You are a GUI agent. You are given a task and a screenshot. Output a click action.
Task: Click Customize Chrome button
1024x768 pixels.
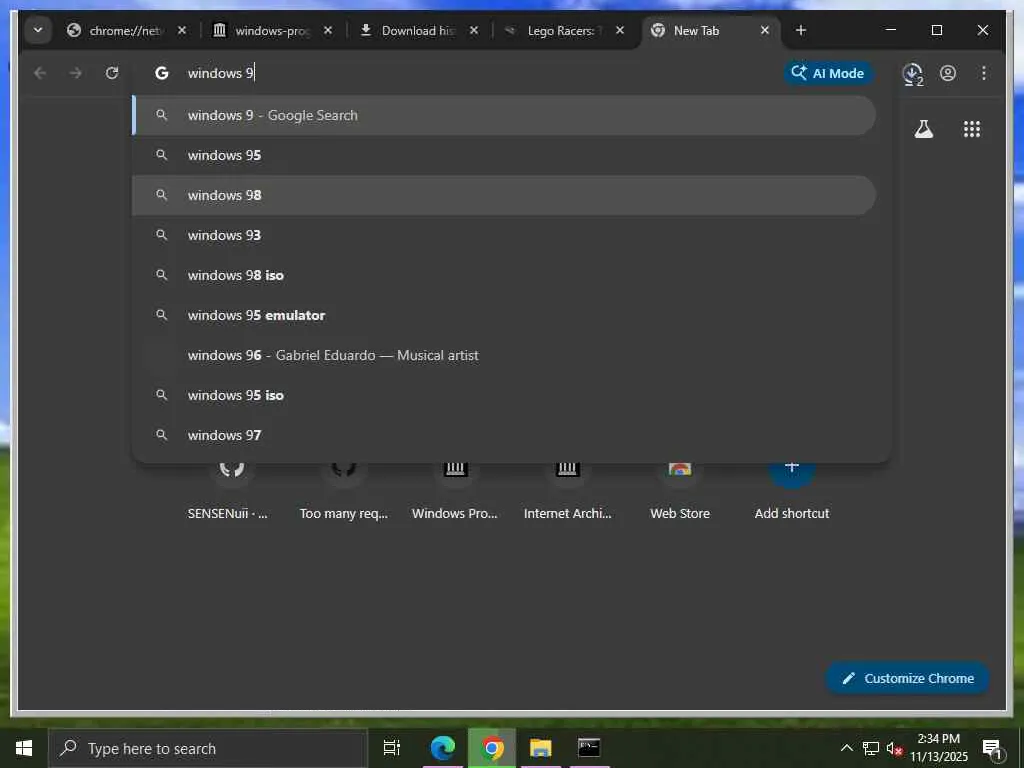908,678
